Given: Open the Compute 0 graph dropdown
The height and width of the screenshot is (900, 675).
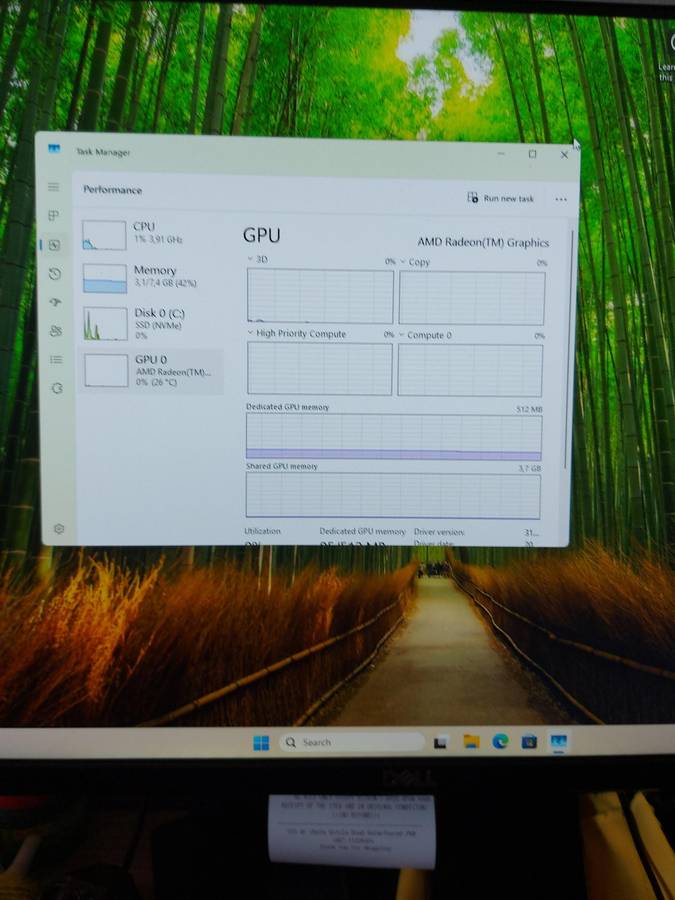Looking at the screenshot, I should click(402, 335).
